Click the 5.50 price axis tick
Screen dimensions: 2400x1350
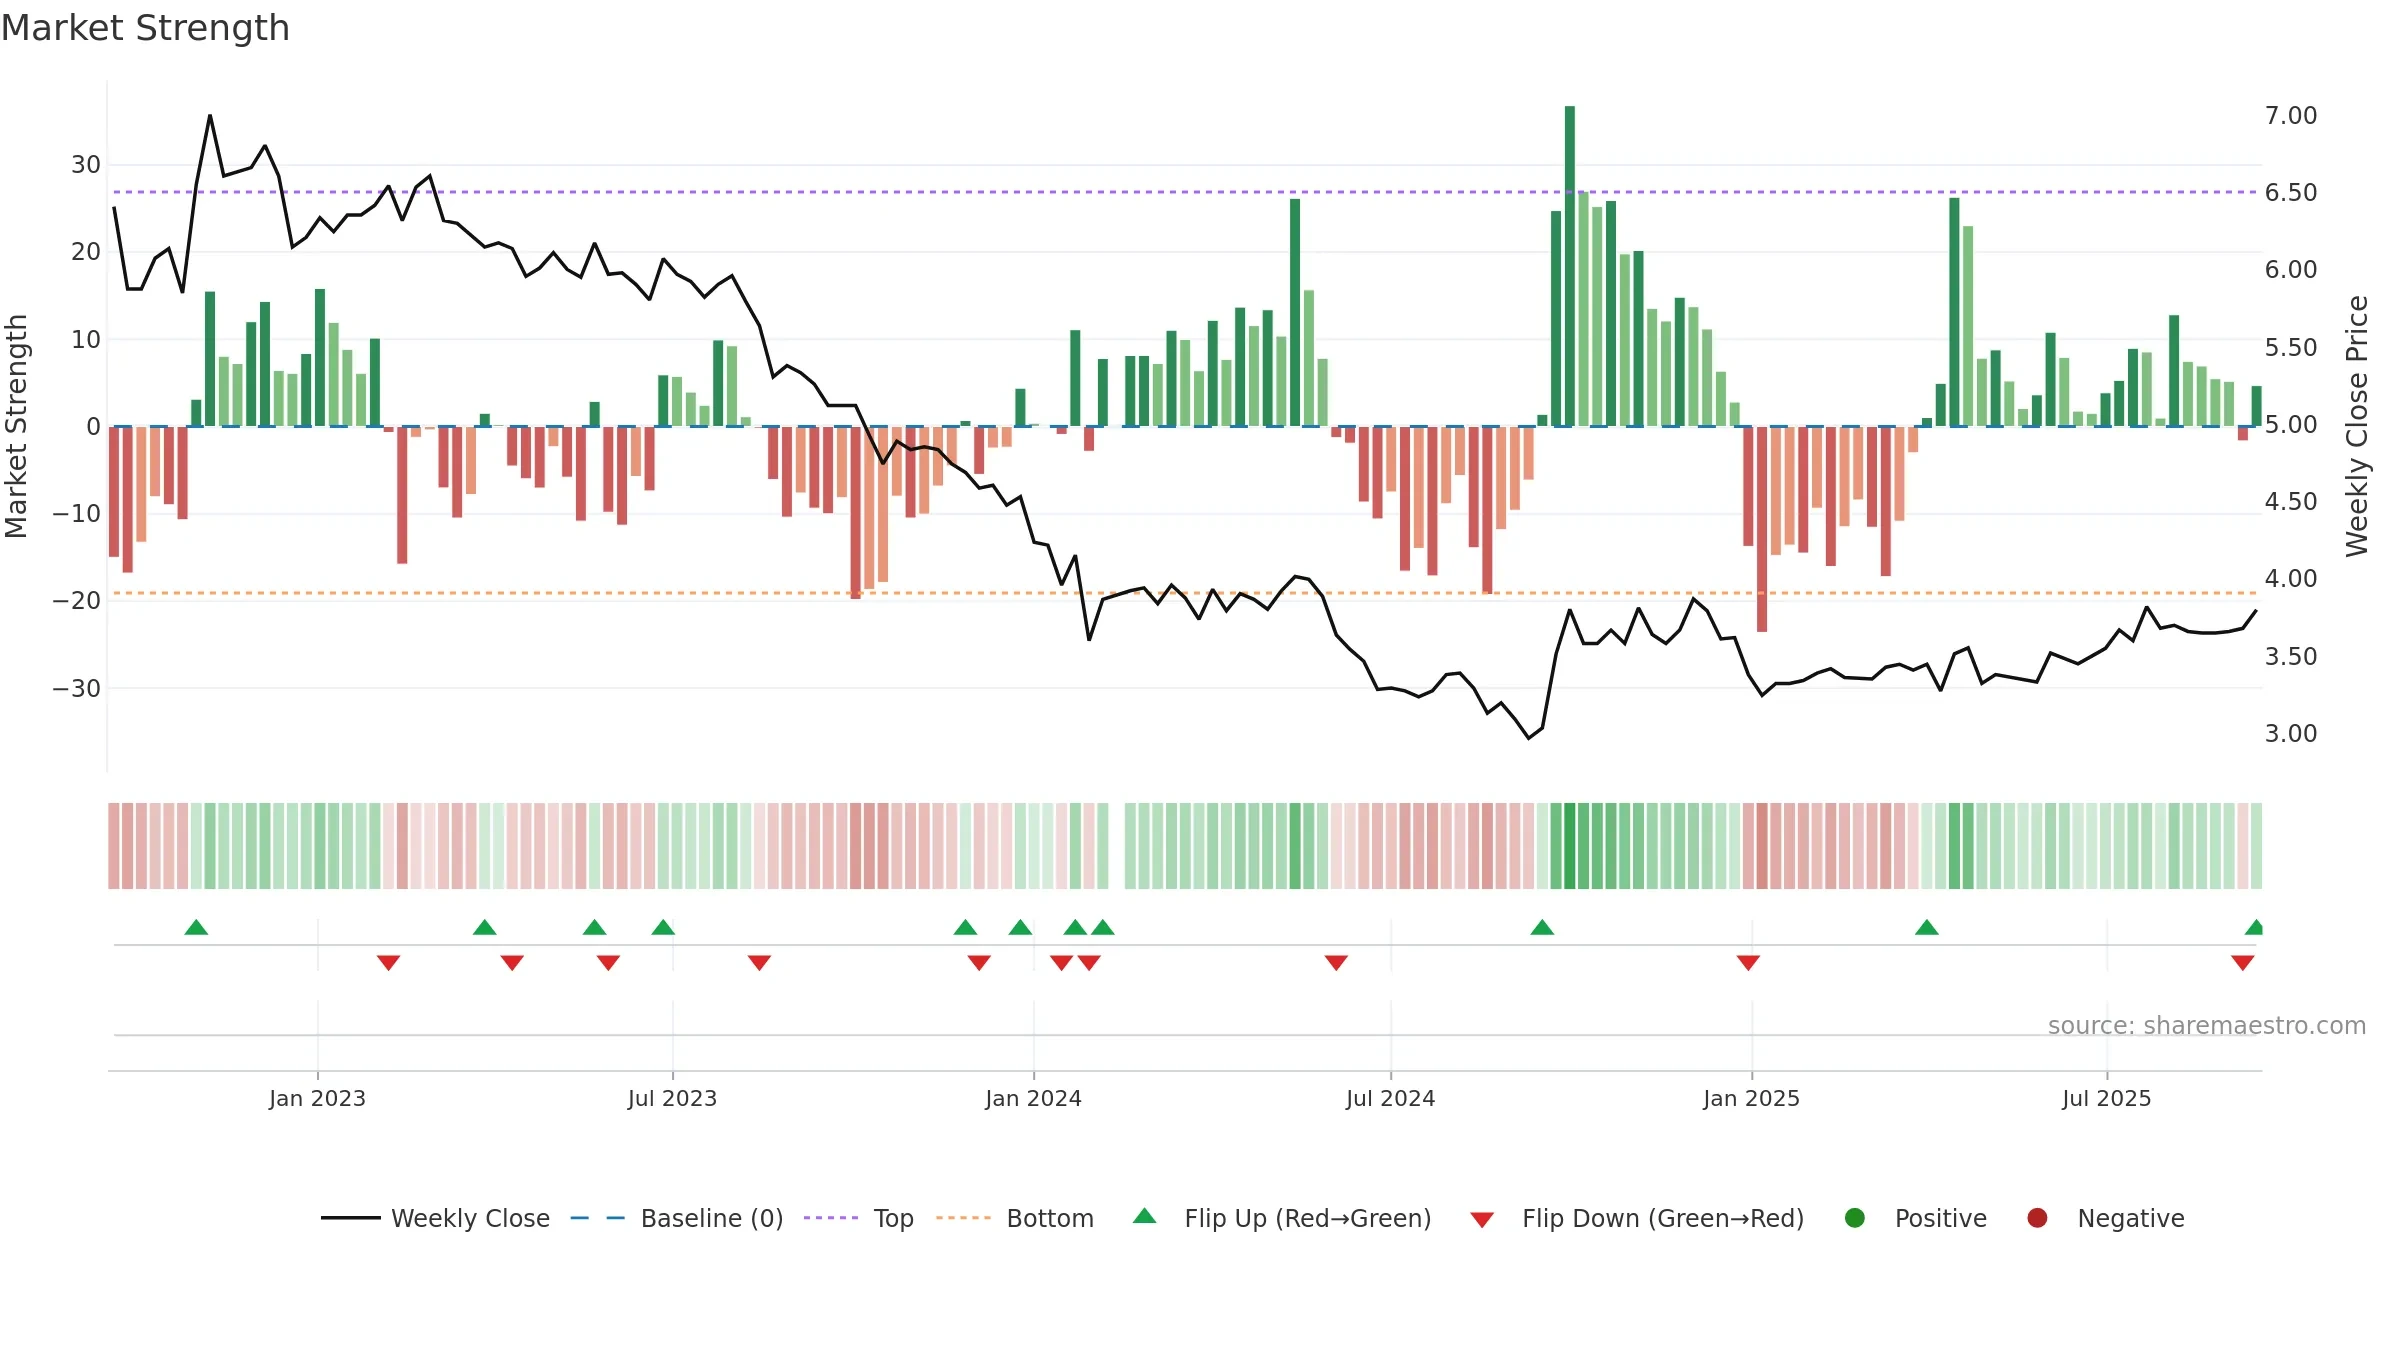click(2291, 347)
